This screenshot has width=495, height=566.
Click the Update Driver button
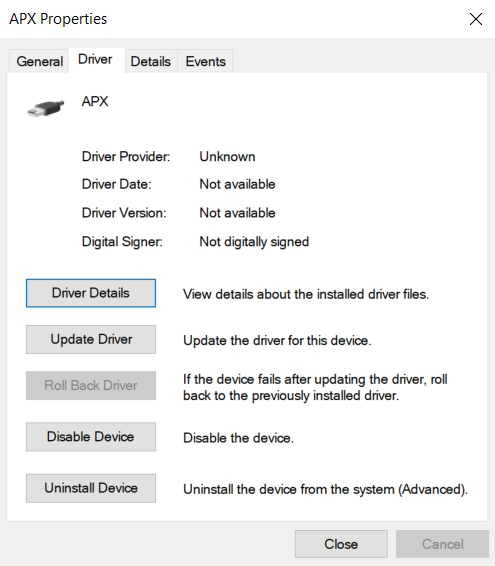tap(91, 339)
